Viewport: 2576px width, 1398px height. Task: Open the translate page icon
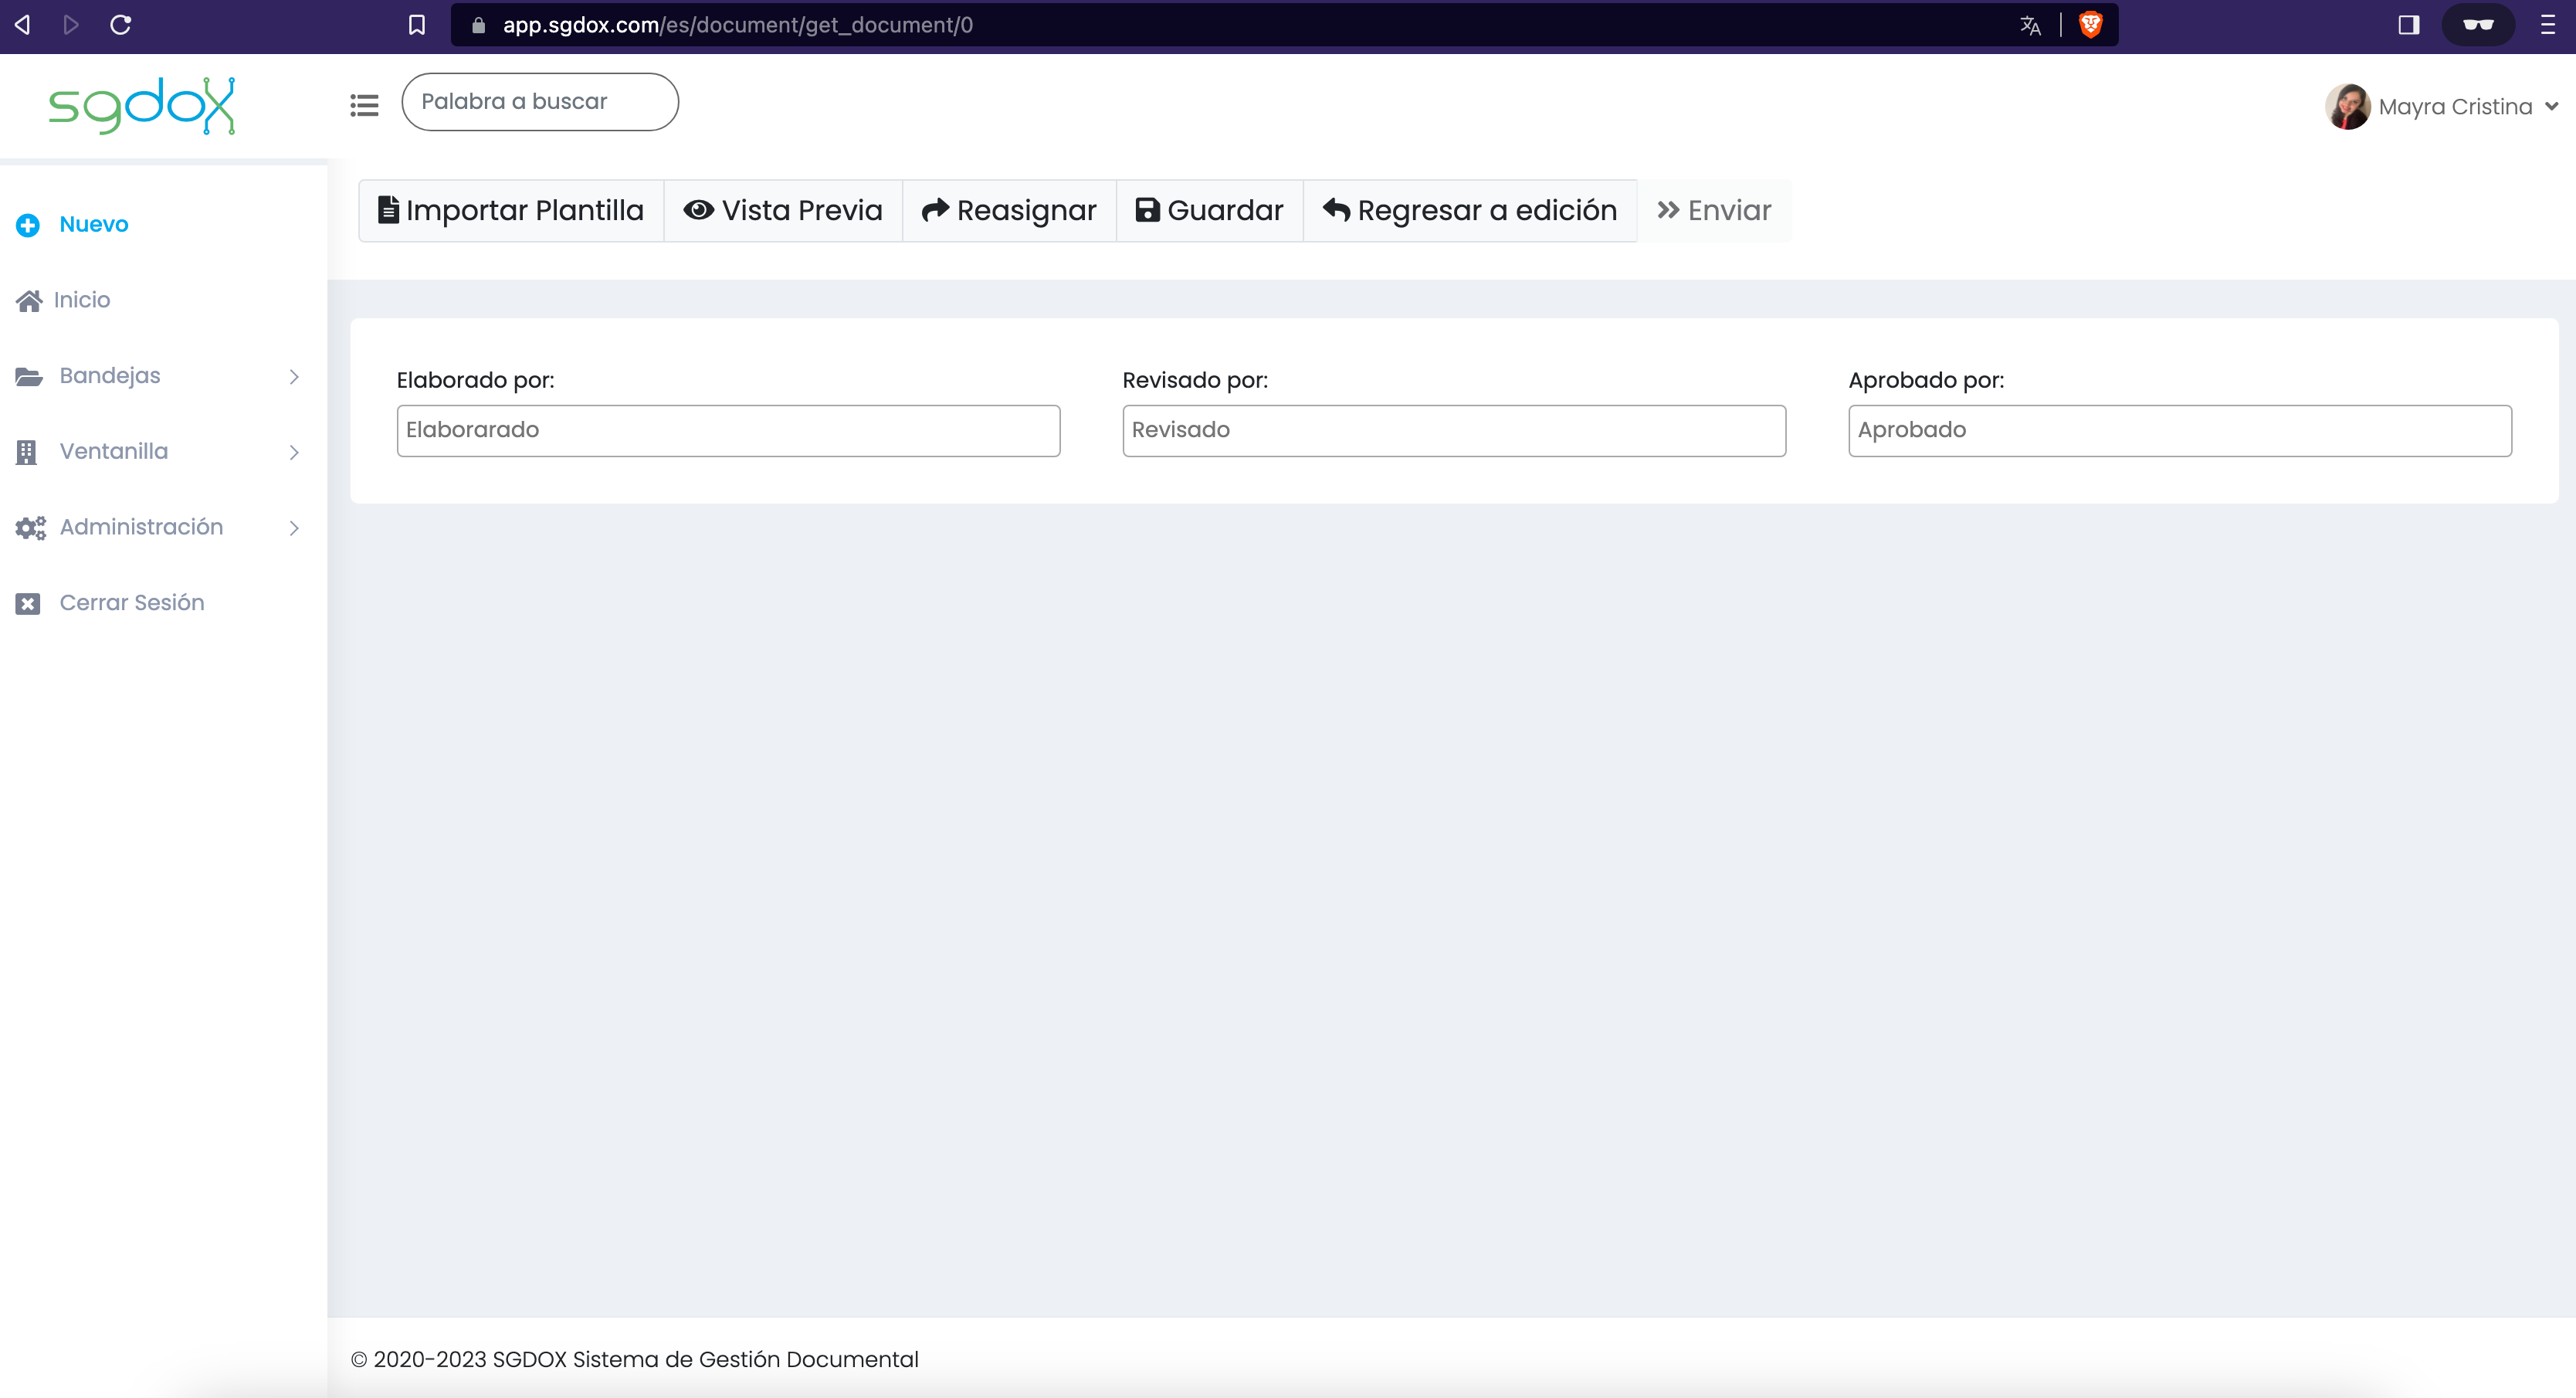point(2030,25)
